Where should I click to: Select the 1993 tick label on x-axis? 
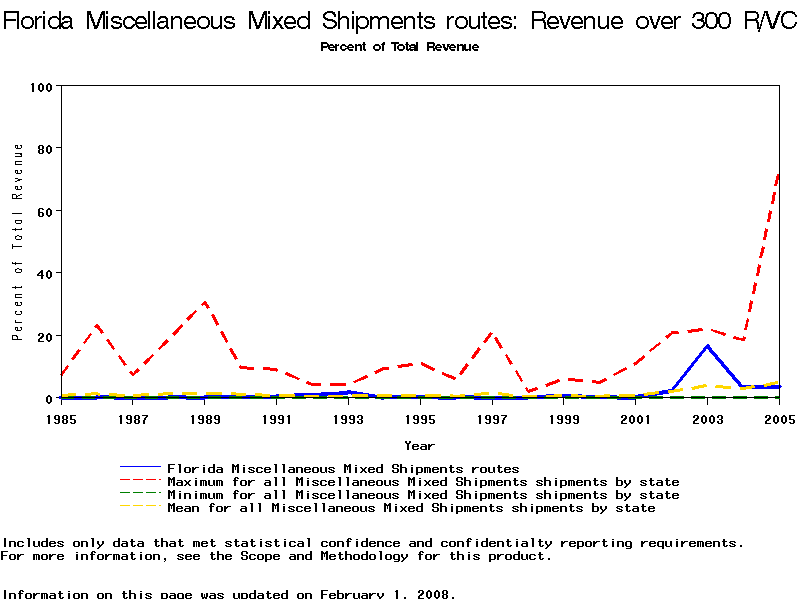348,420
